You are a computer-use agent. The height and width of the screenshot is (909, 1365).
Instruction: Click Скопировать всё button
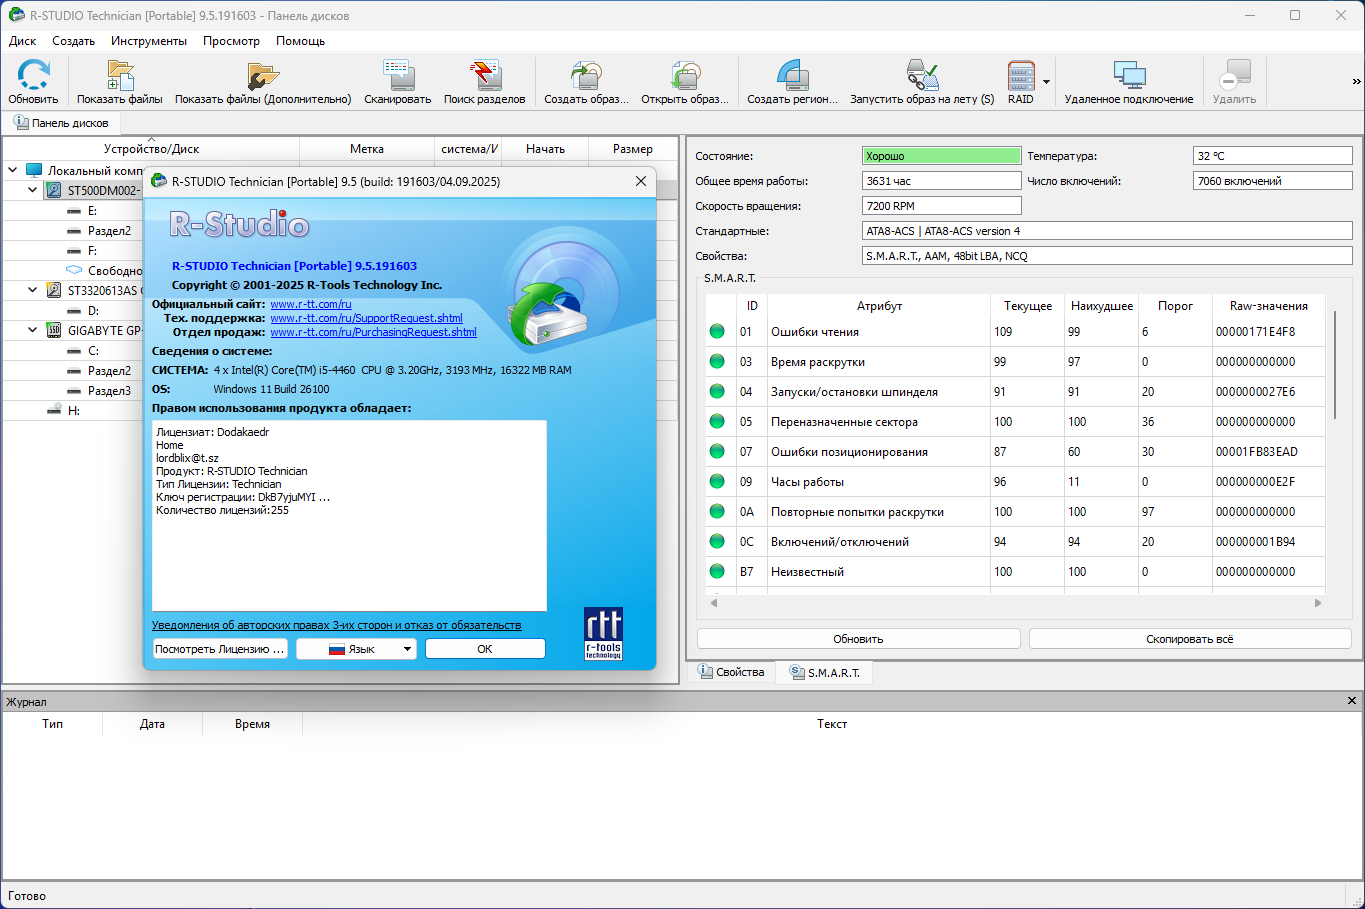pyautogui.click(x=1190, y=639)
